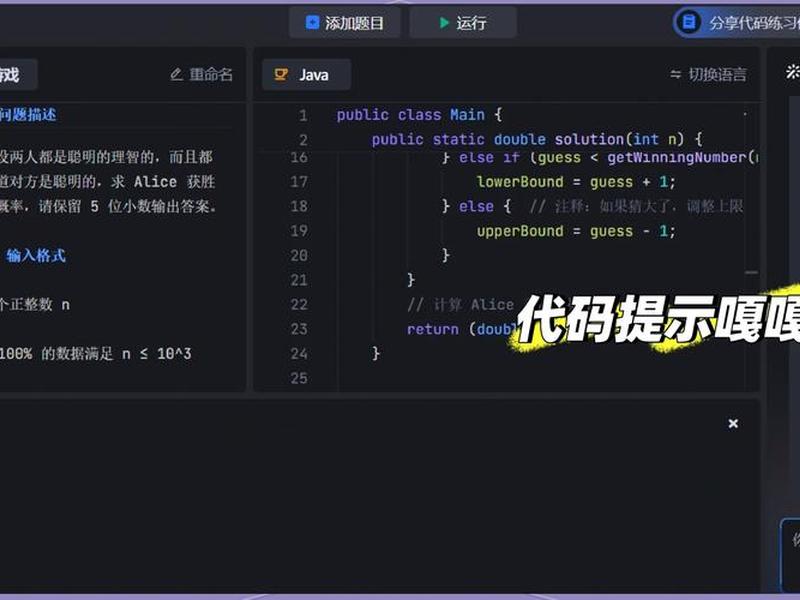This screenshot has width=800, height=600.
Task: Click the document icon on share button
Action: [x=689, y=22]
